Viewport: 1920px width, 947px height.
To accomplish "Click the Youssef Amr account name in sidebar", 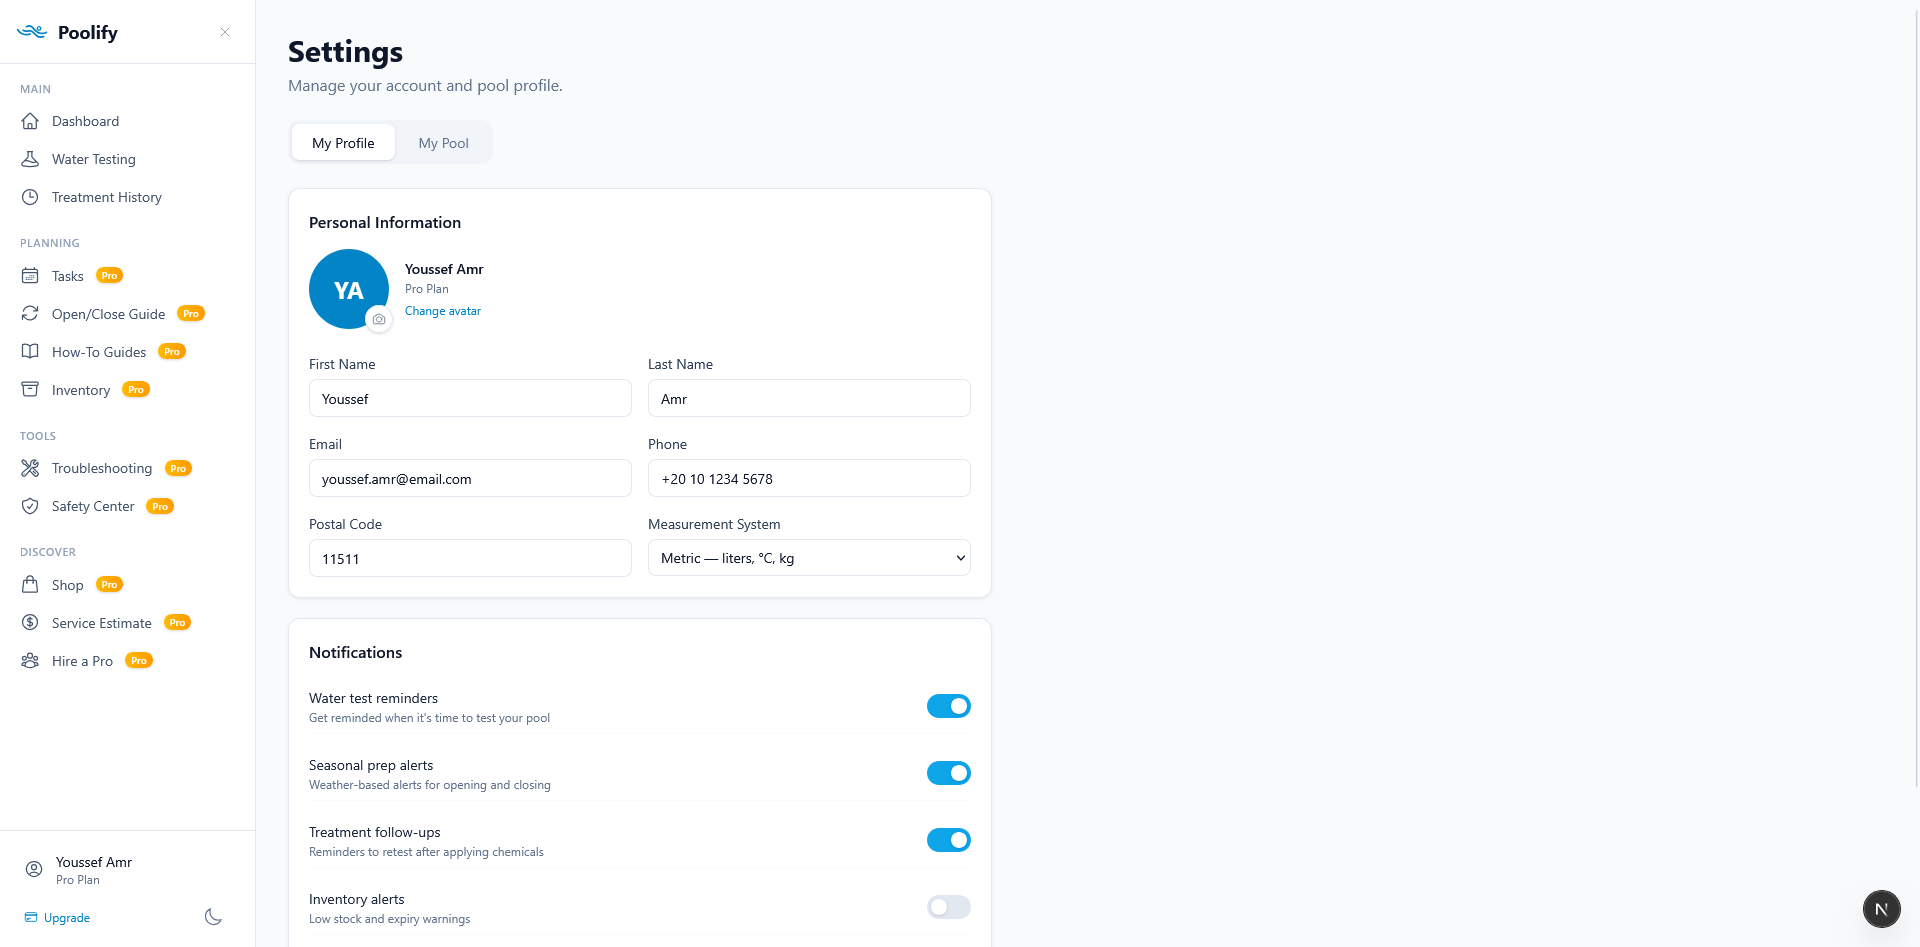I will [94, 862].
